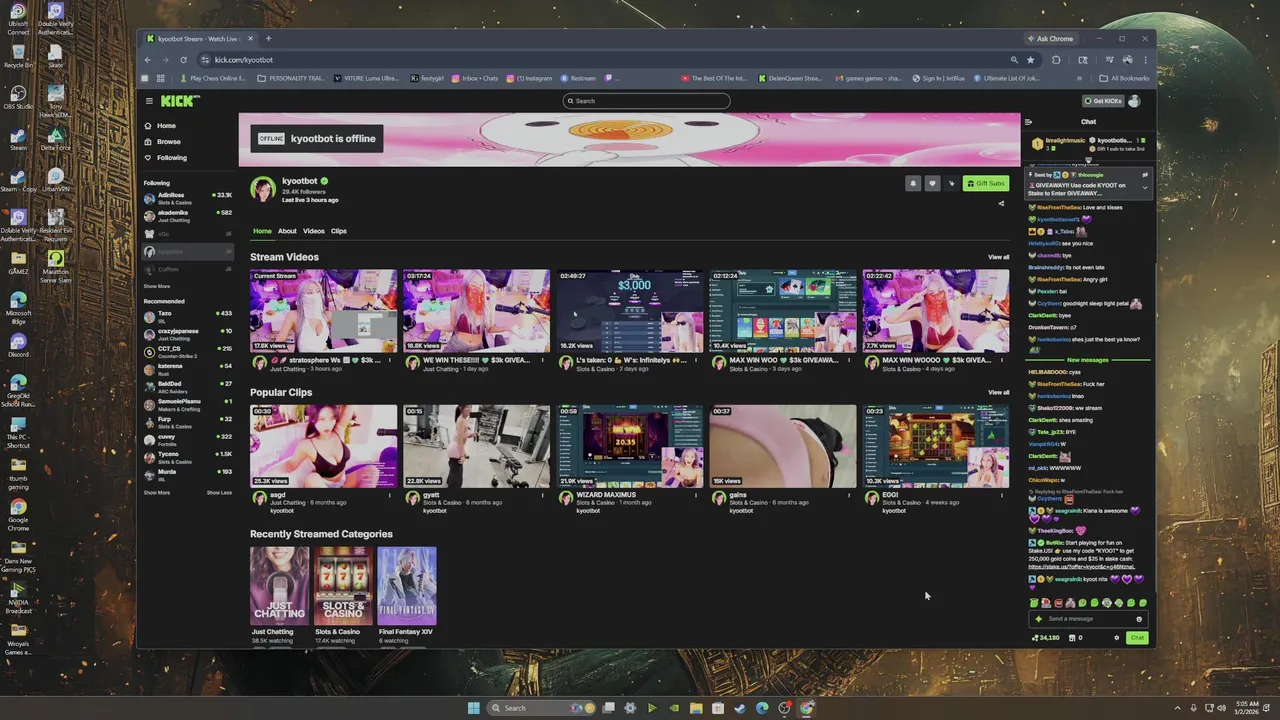Reload the Chrome page
The image size is (1280, 720).
183,60
